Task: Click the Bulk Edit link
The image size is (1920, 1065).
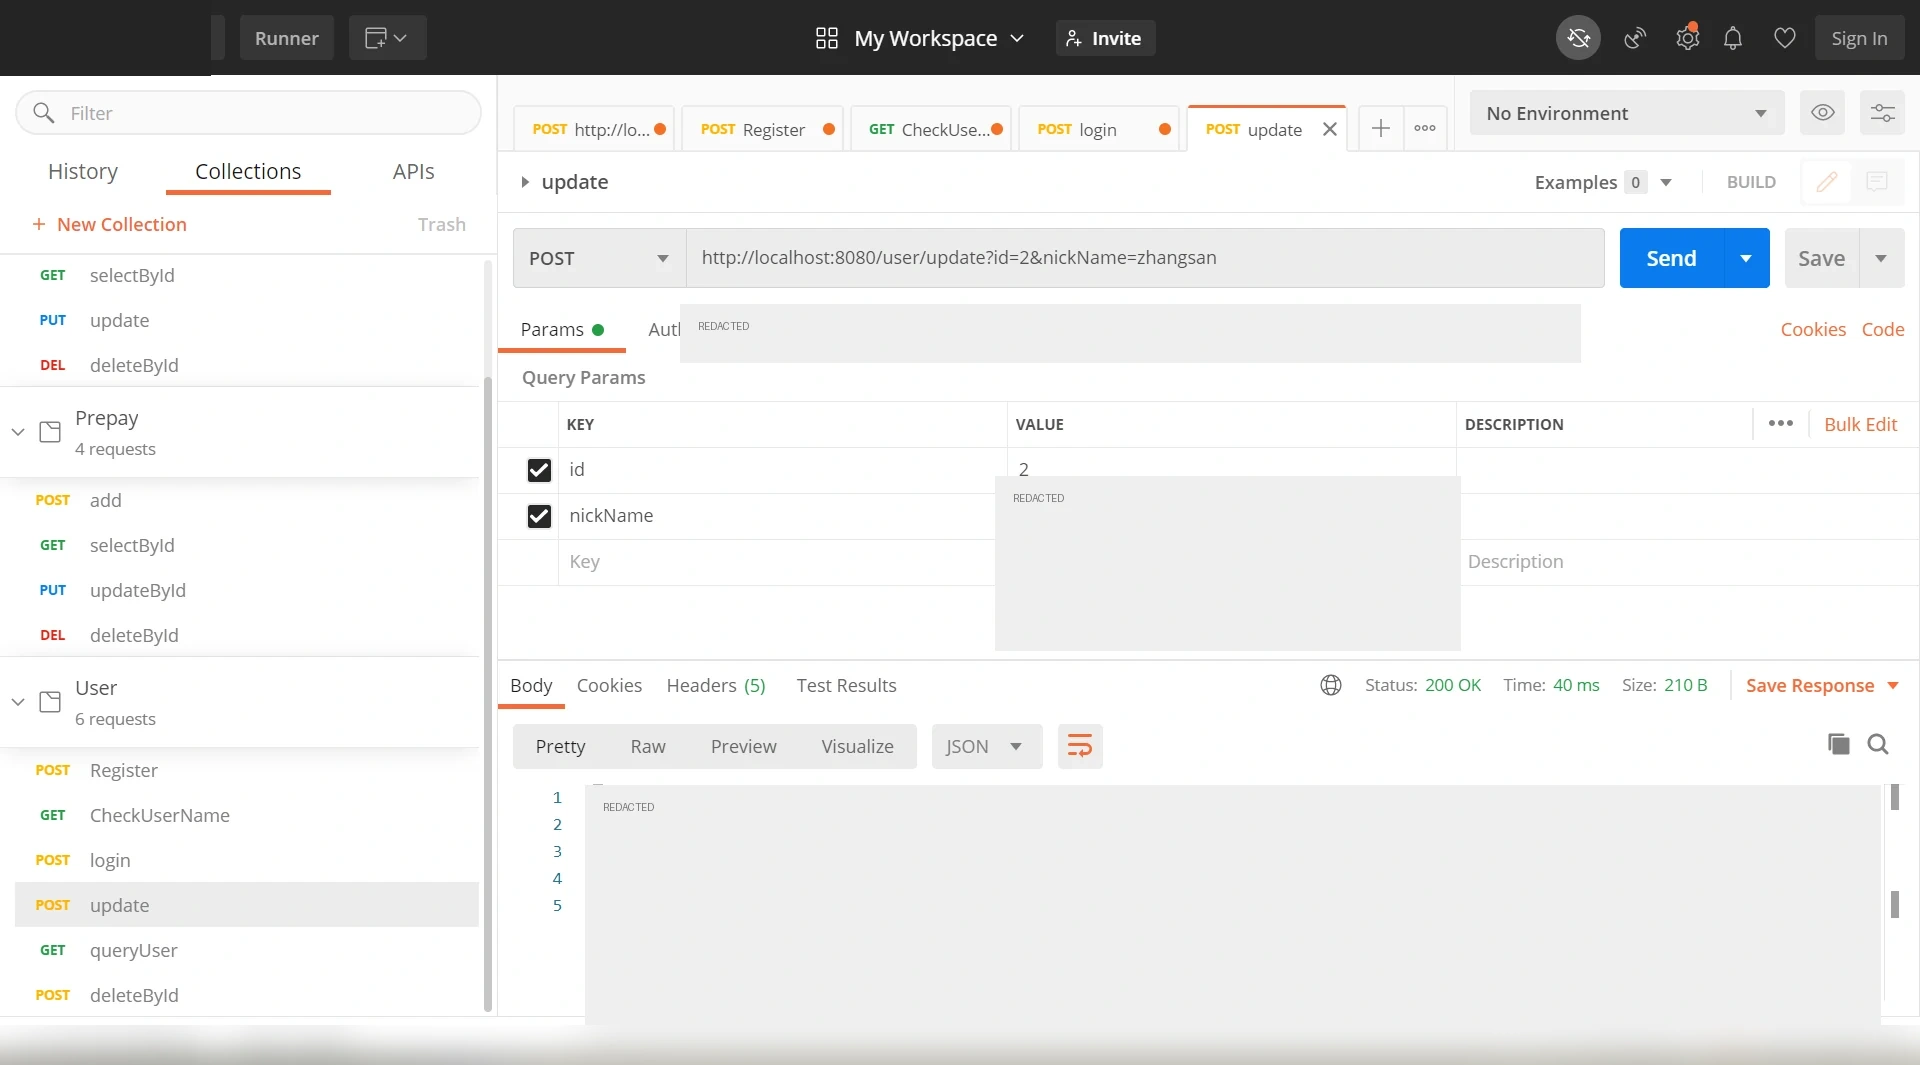Action: pos(1860,424)
